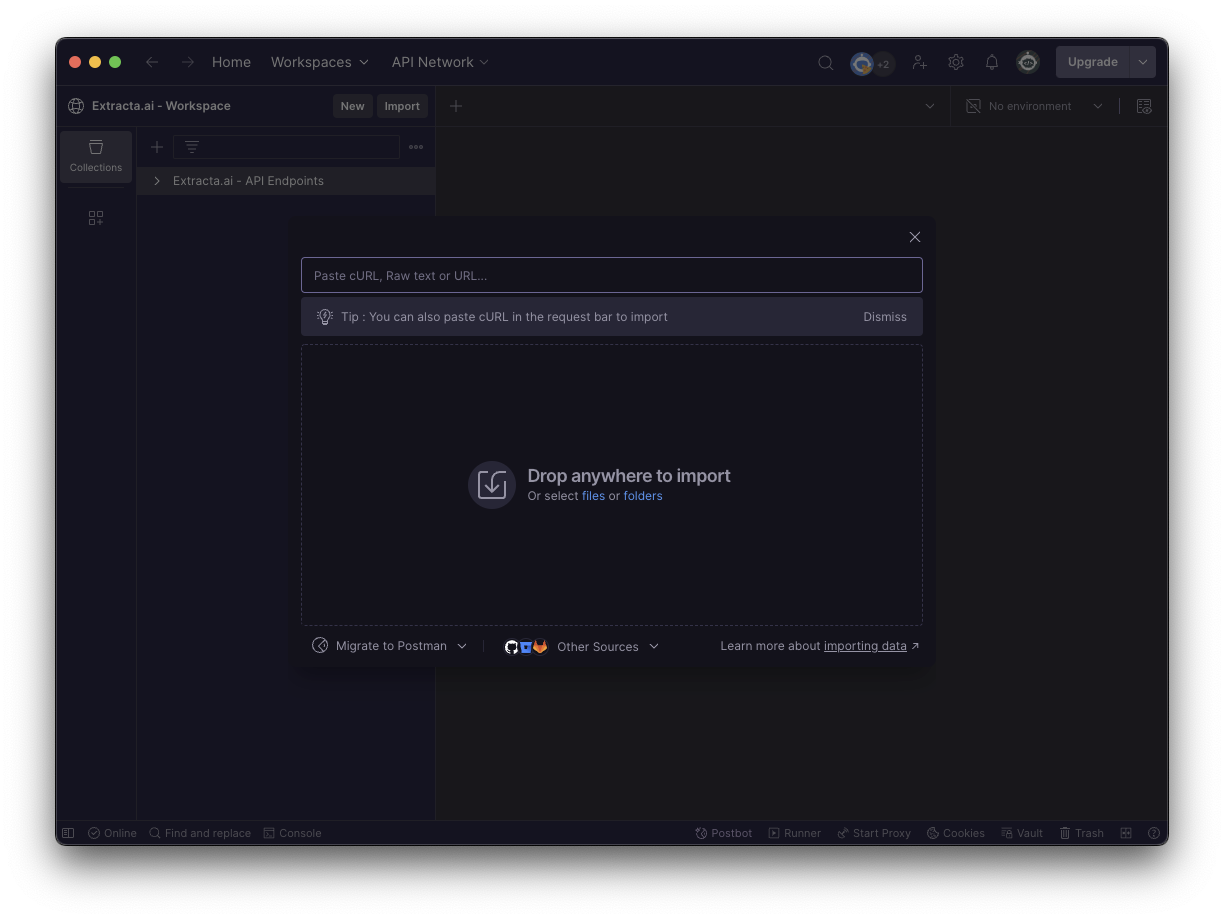Open the Workspaces dropdown

point(320,62)
